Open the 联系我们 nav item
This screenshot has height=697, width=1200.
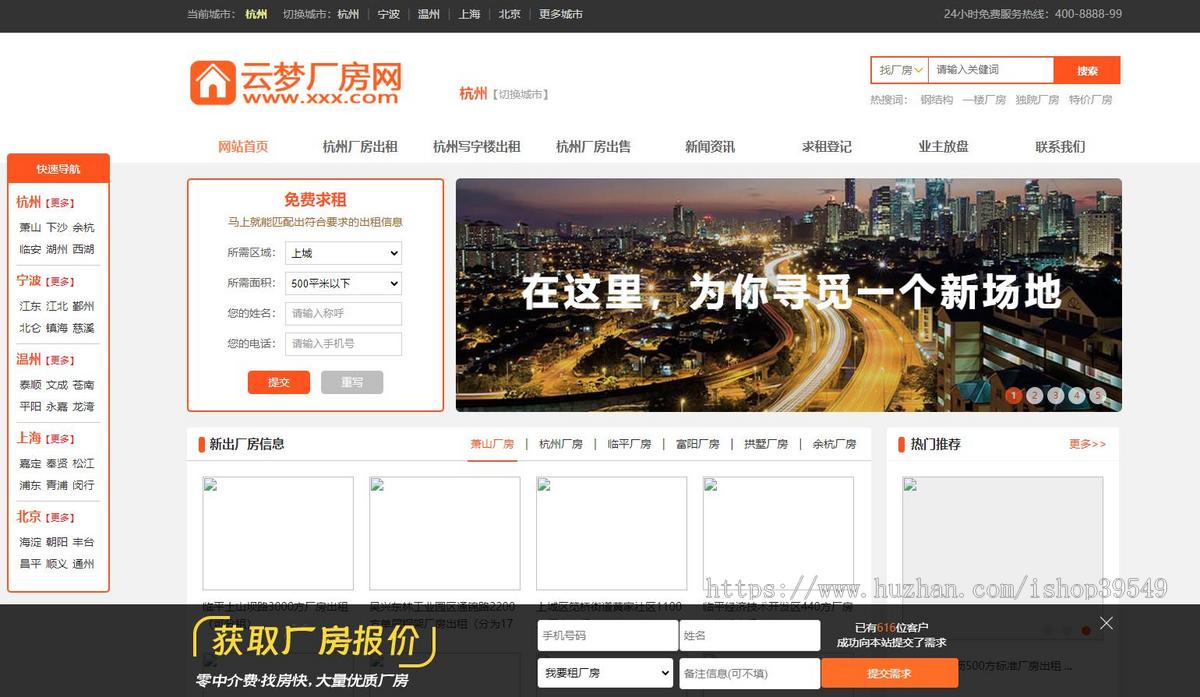click(x=1060, y=146)
